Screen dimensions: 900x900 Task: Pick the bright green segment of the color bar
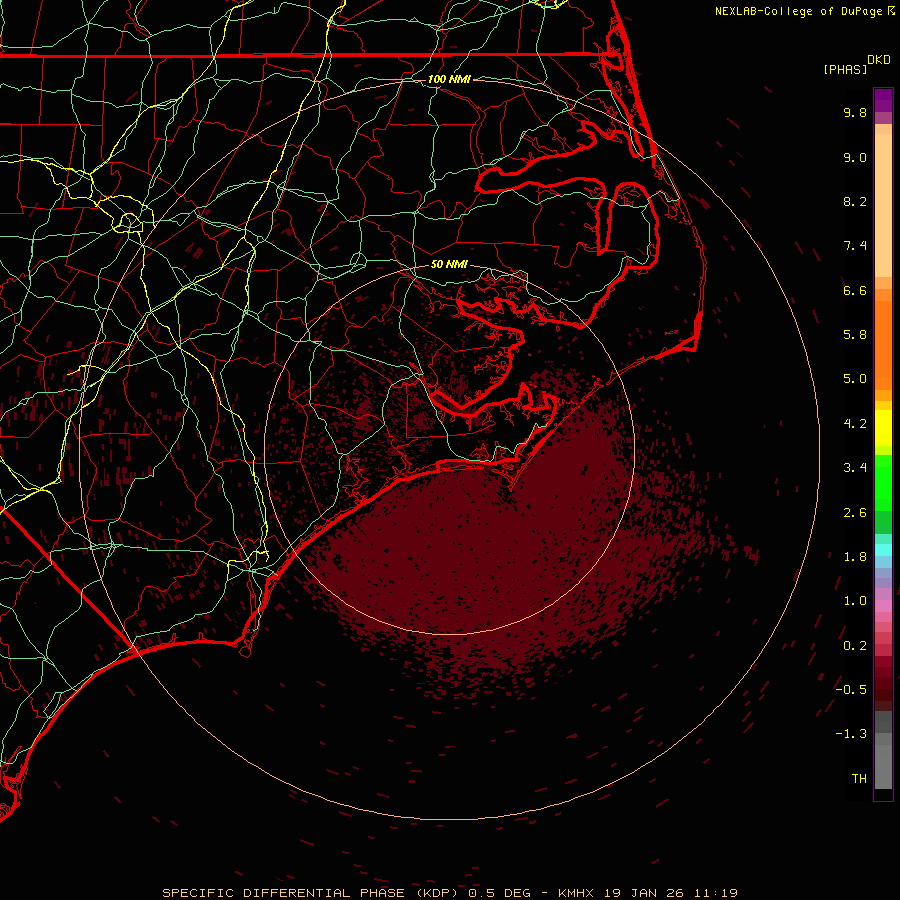[x=883, y=482]
